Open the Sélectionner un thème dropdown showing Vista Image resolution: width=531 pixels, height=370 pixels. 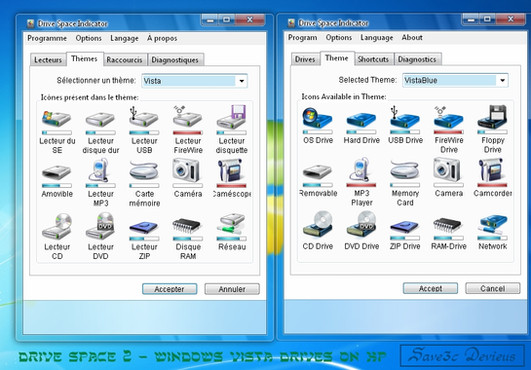[x=194, y=81]
